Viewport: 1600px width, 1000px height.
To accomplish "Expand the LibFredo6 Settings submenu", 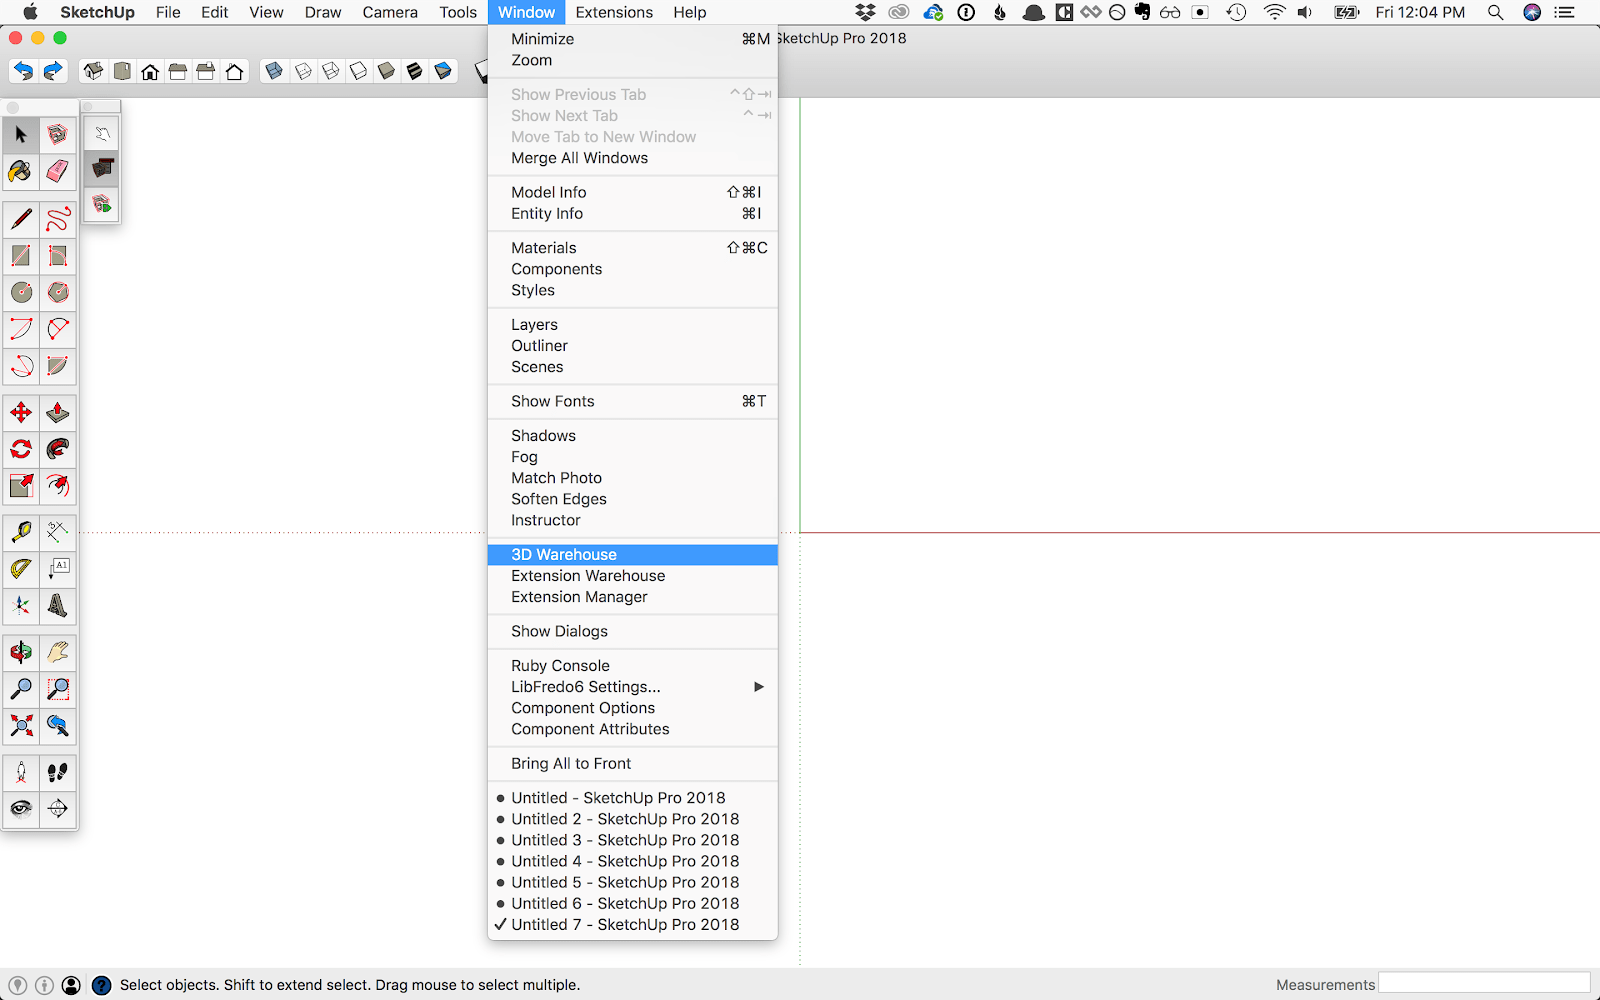I will 632,687.
